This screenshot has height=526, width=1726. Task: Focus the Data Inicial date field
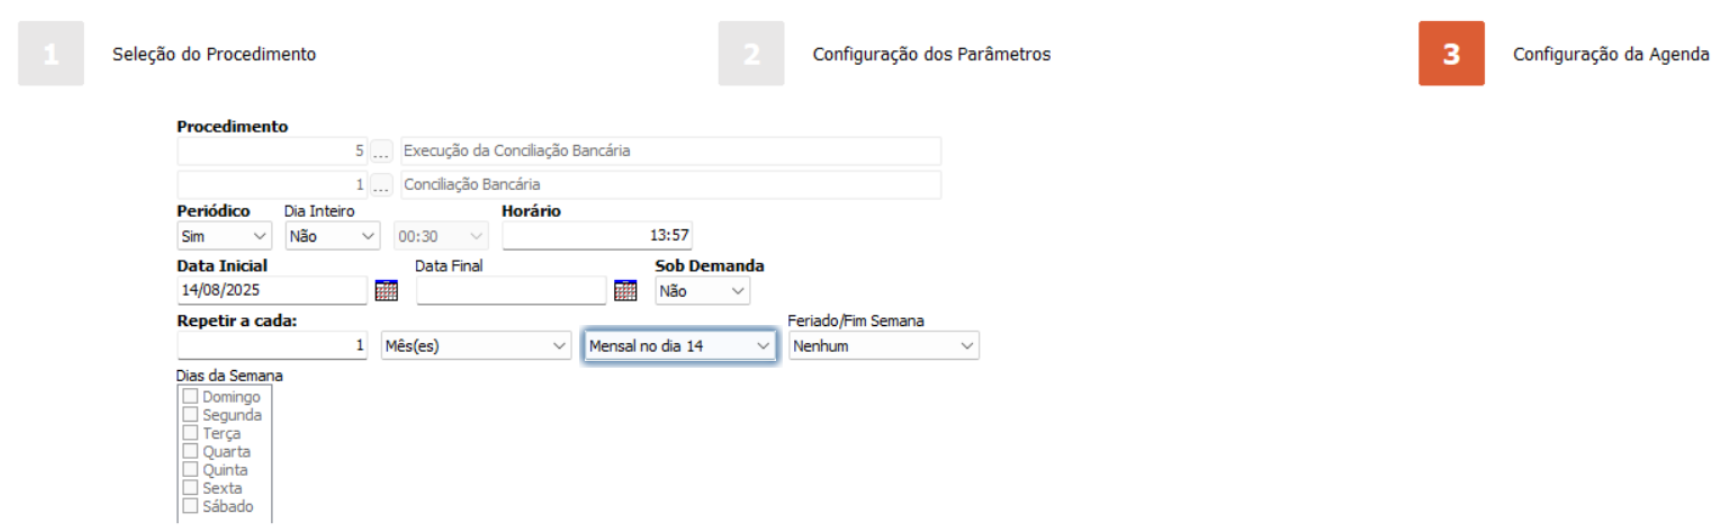click(x=271, y=291)
